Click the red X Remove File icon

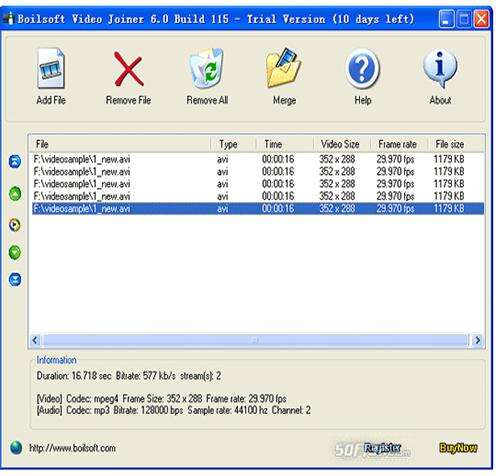128,69
